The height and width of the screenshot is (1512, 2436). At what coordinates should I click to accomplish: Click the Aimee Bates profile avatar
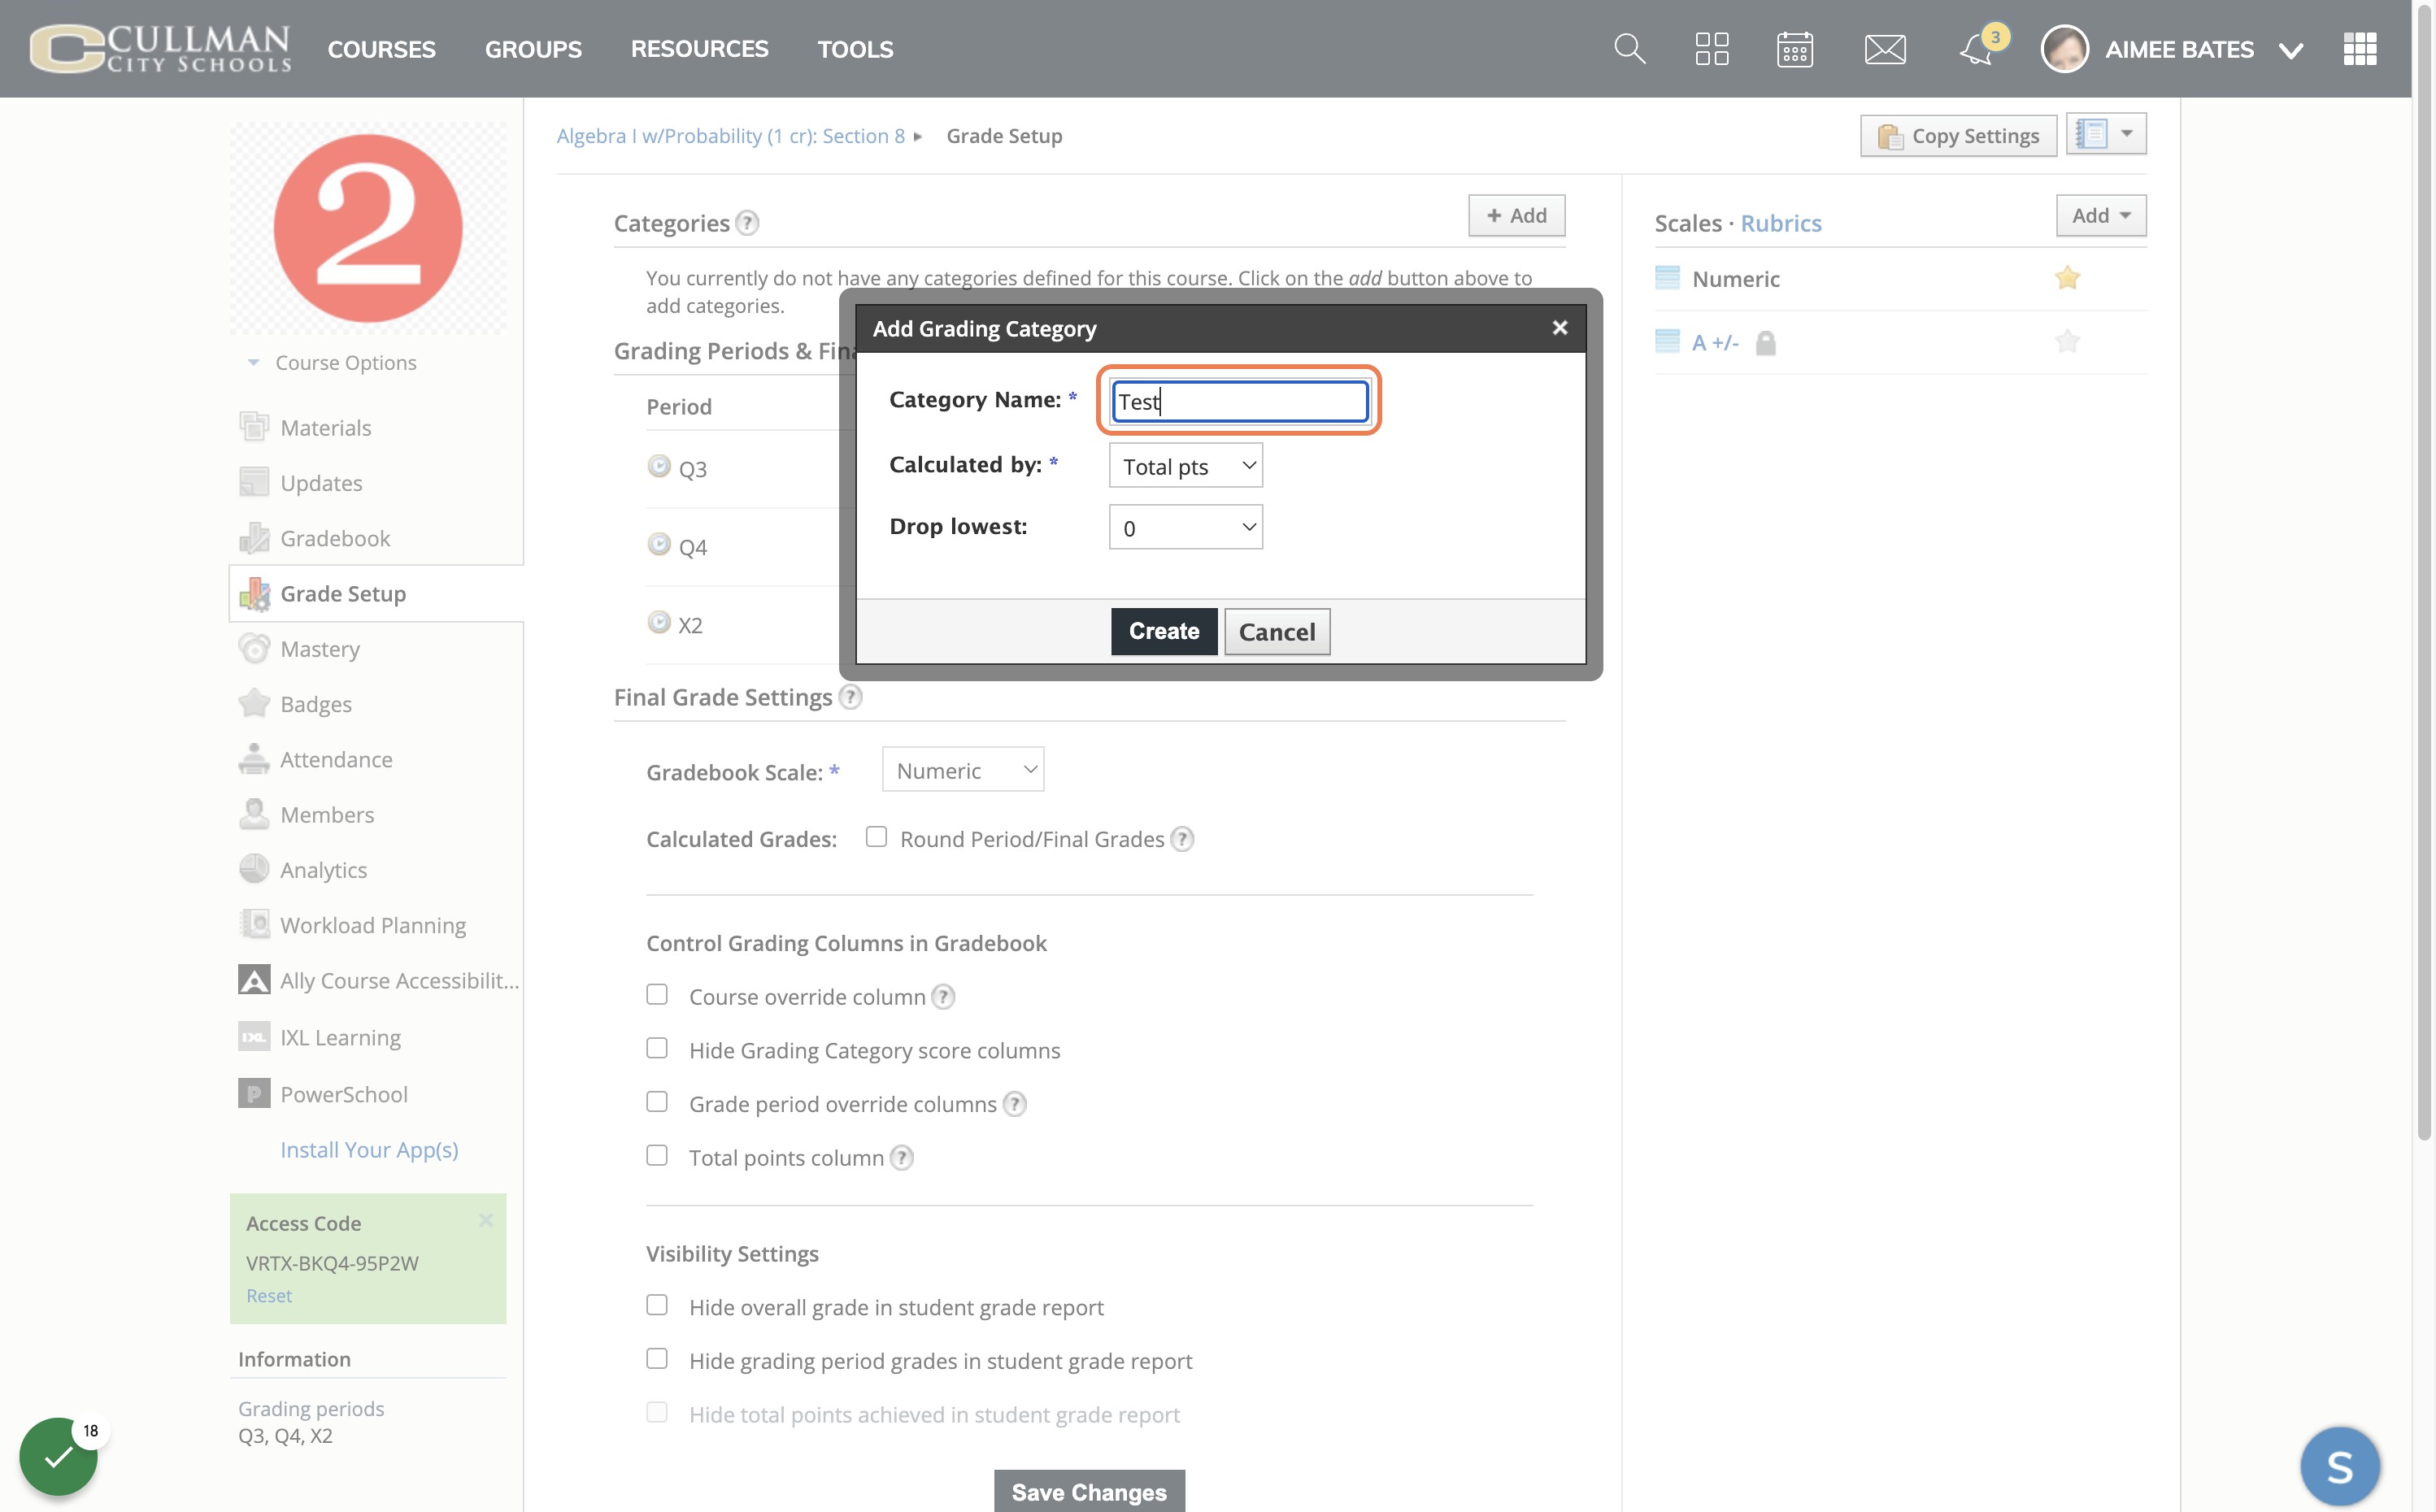click(x=2064, y=49)
